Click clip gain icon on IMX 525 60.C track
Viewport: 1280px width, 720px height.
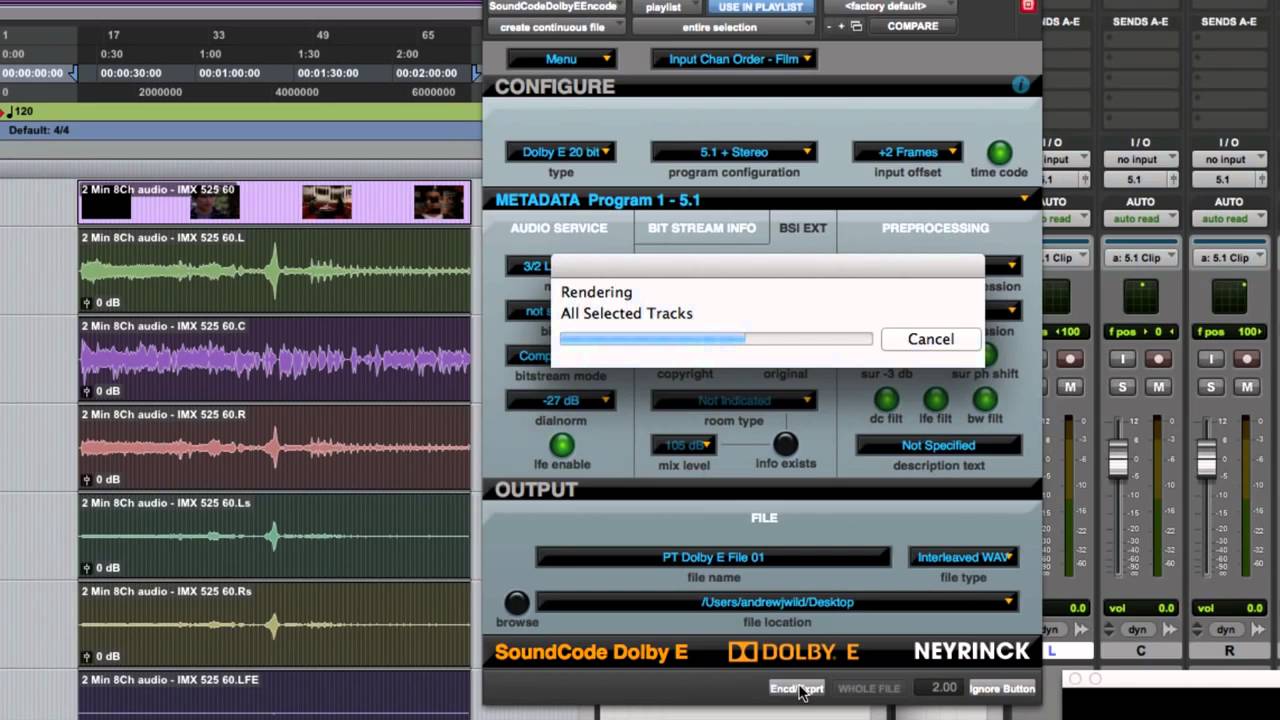coord(87,391)
